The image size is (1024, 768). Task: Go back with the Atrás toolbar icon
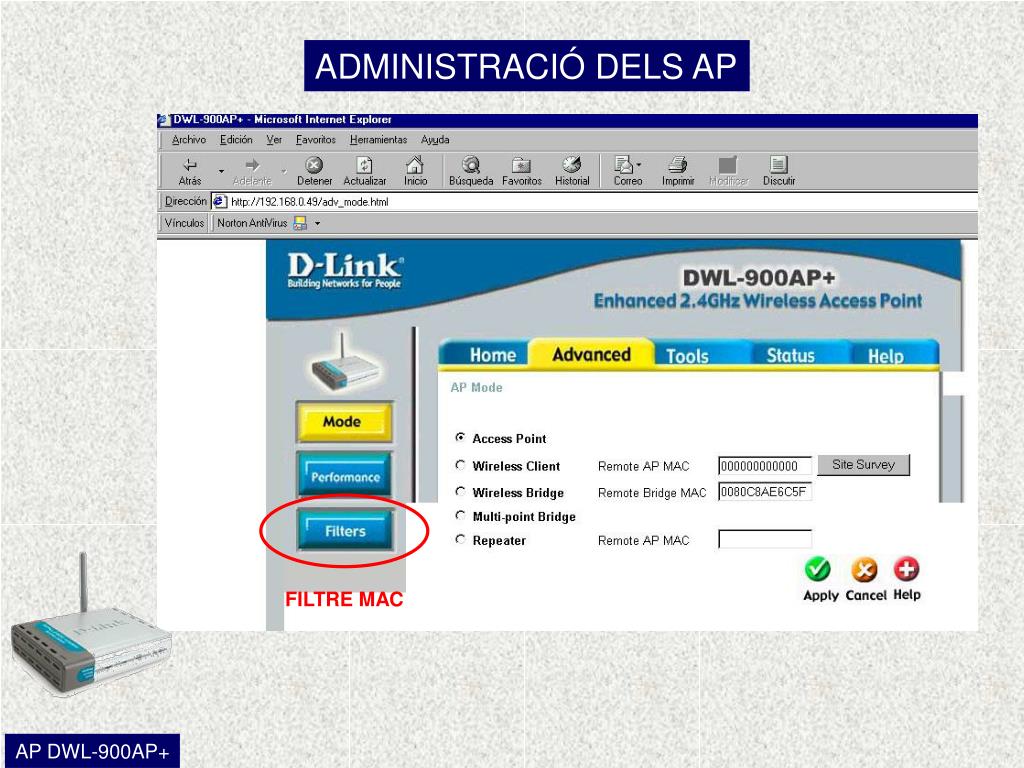(x=189, y=165)
